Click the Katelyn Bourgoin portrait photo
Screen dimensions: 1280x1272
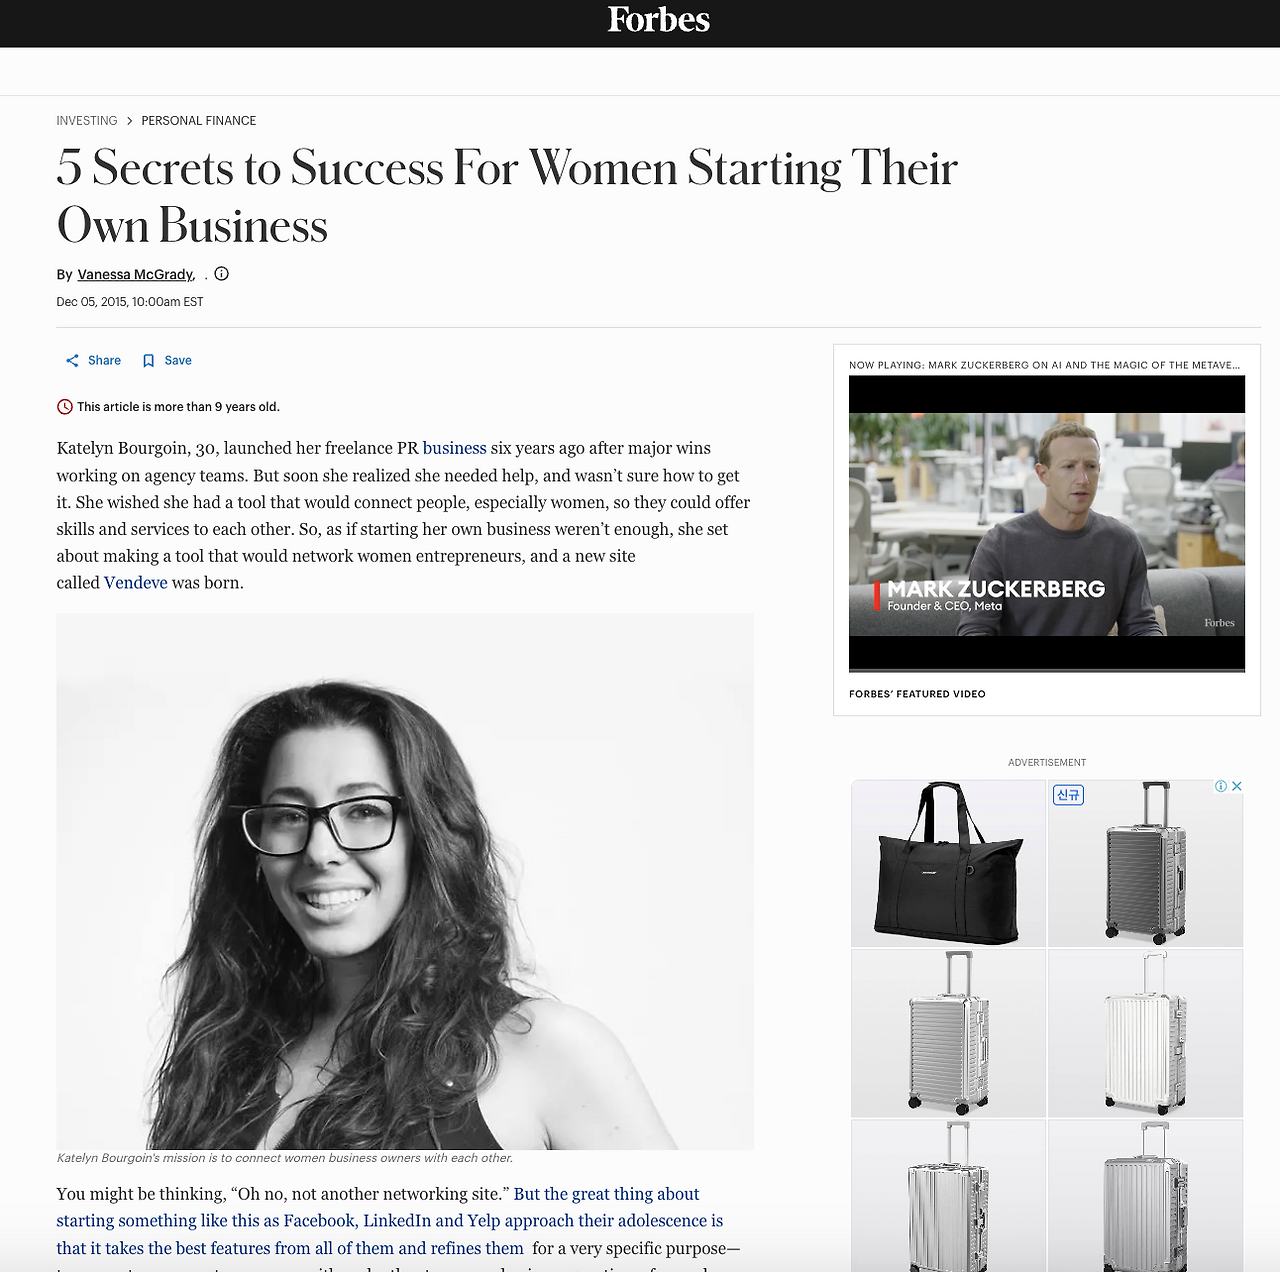pyautogui.click(x=405, y=882)
